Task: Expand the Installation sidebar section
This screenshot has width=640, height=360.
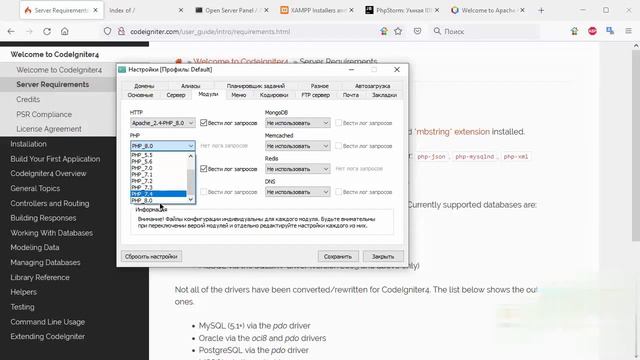Action: tap(29, 144)
